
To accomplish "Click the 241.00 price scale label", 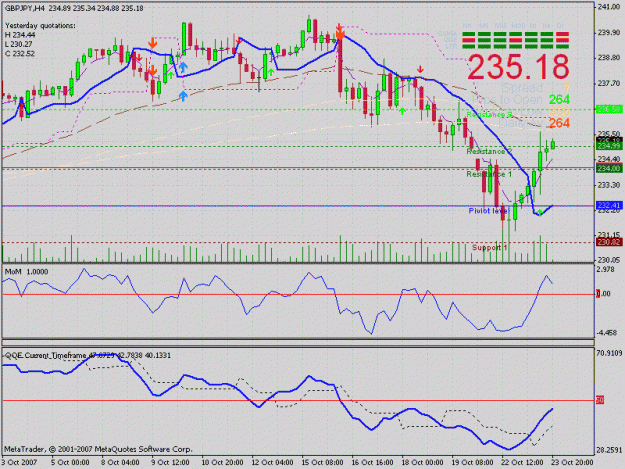I will point(609,7).
